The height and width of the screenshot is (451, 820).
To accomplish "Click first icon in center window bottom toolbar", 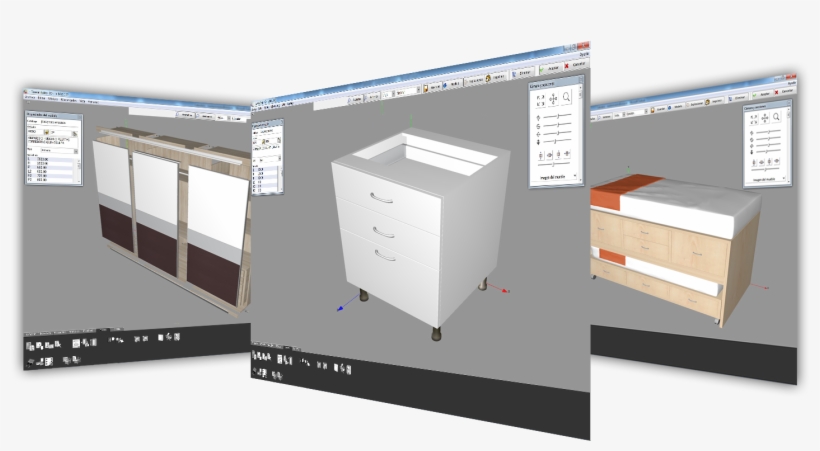I will (x=255, y=356).
